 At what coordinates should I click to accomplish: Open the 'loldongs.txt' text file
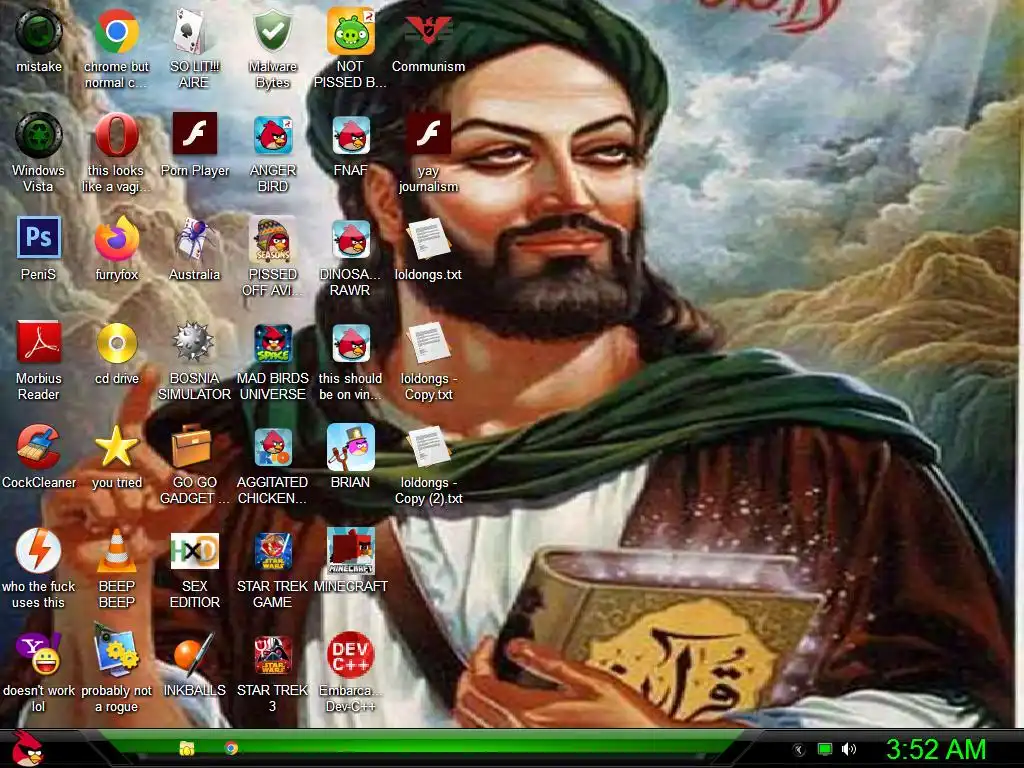(x=428, y=239)
